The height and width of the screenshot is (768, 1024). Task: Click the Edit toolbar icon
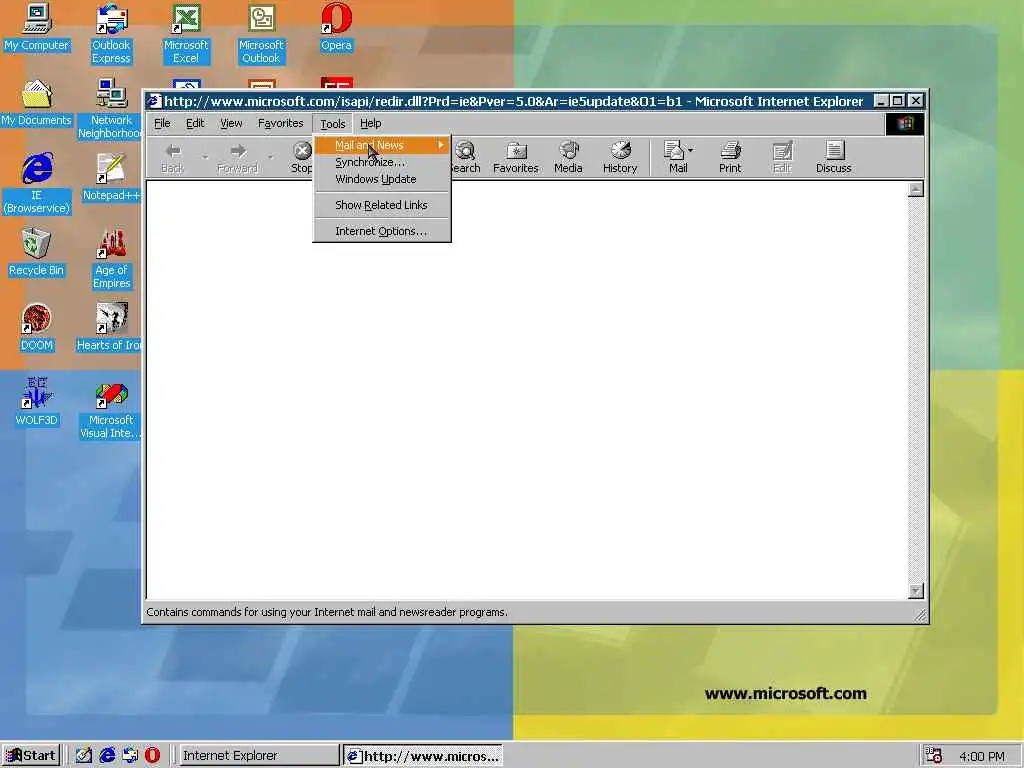click(x=782, y=157)
